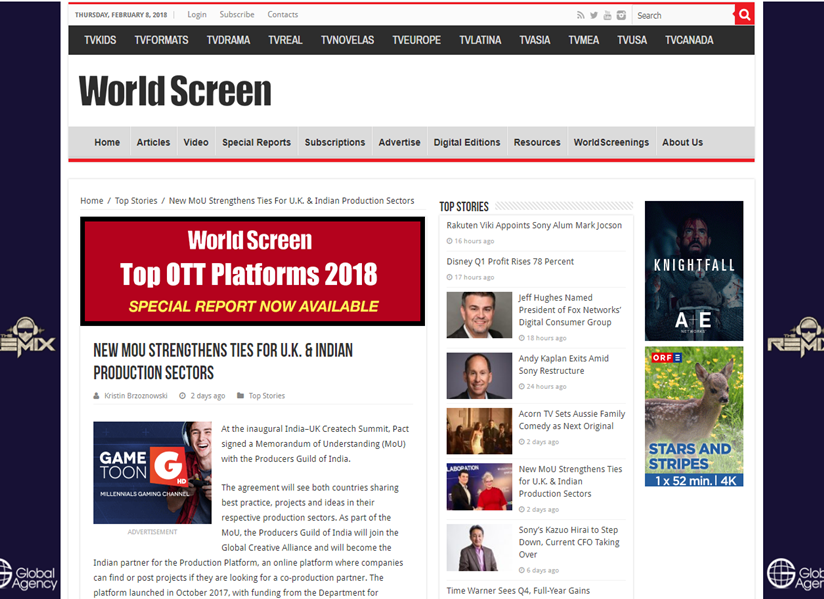
Task: Open Jeff Hughes Named President story
Action: [570, 310]
